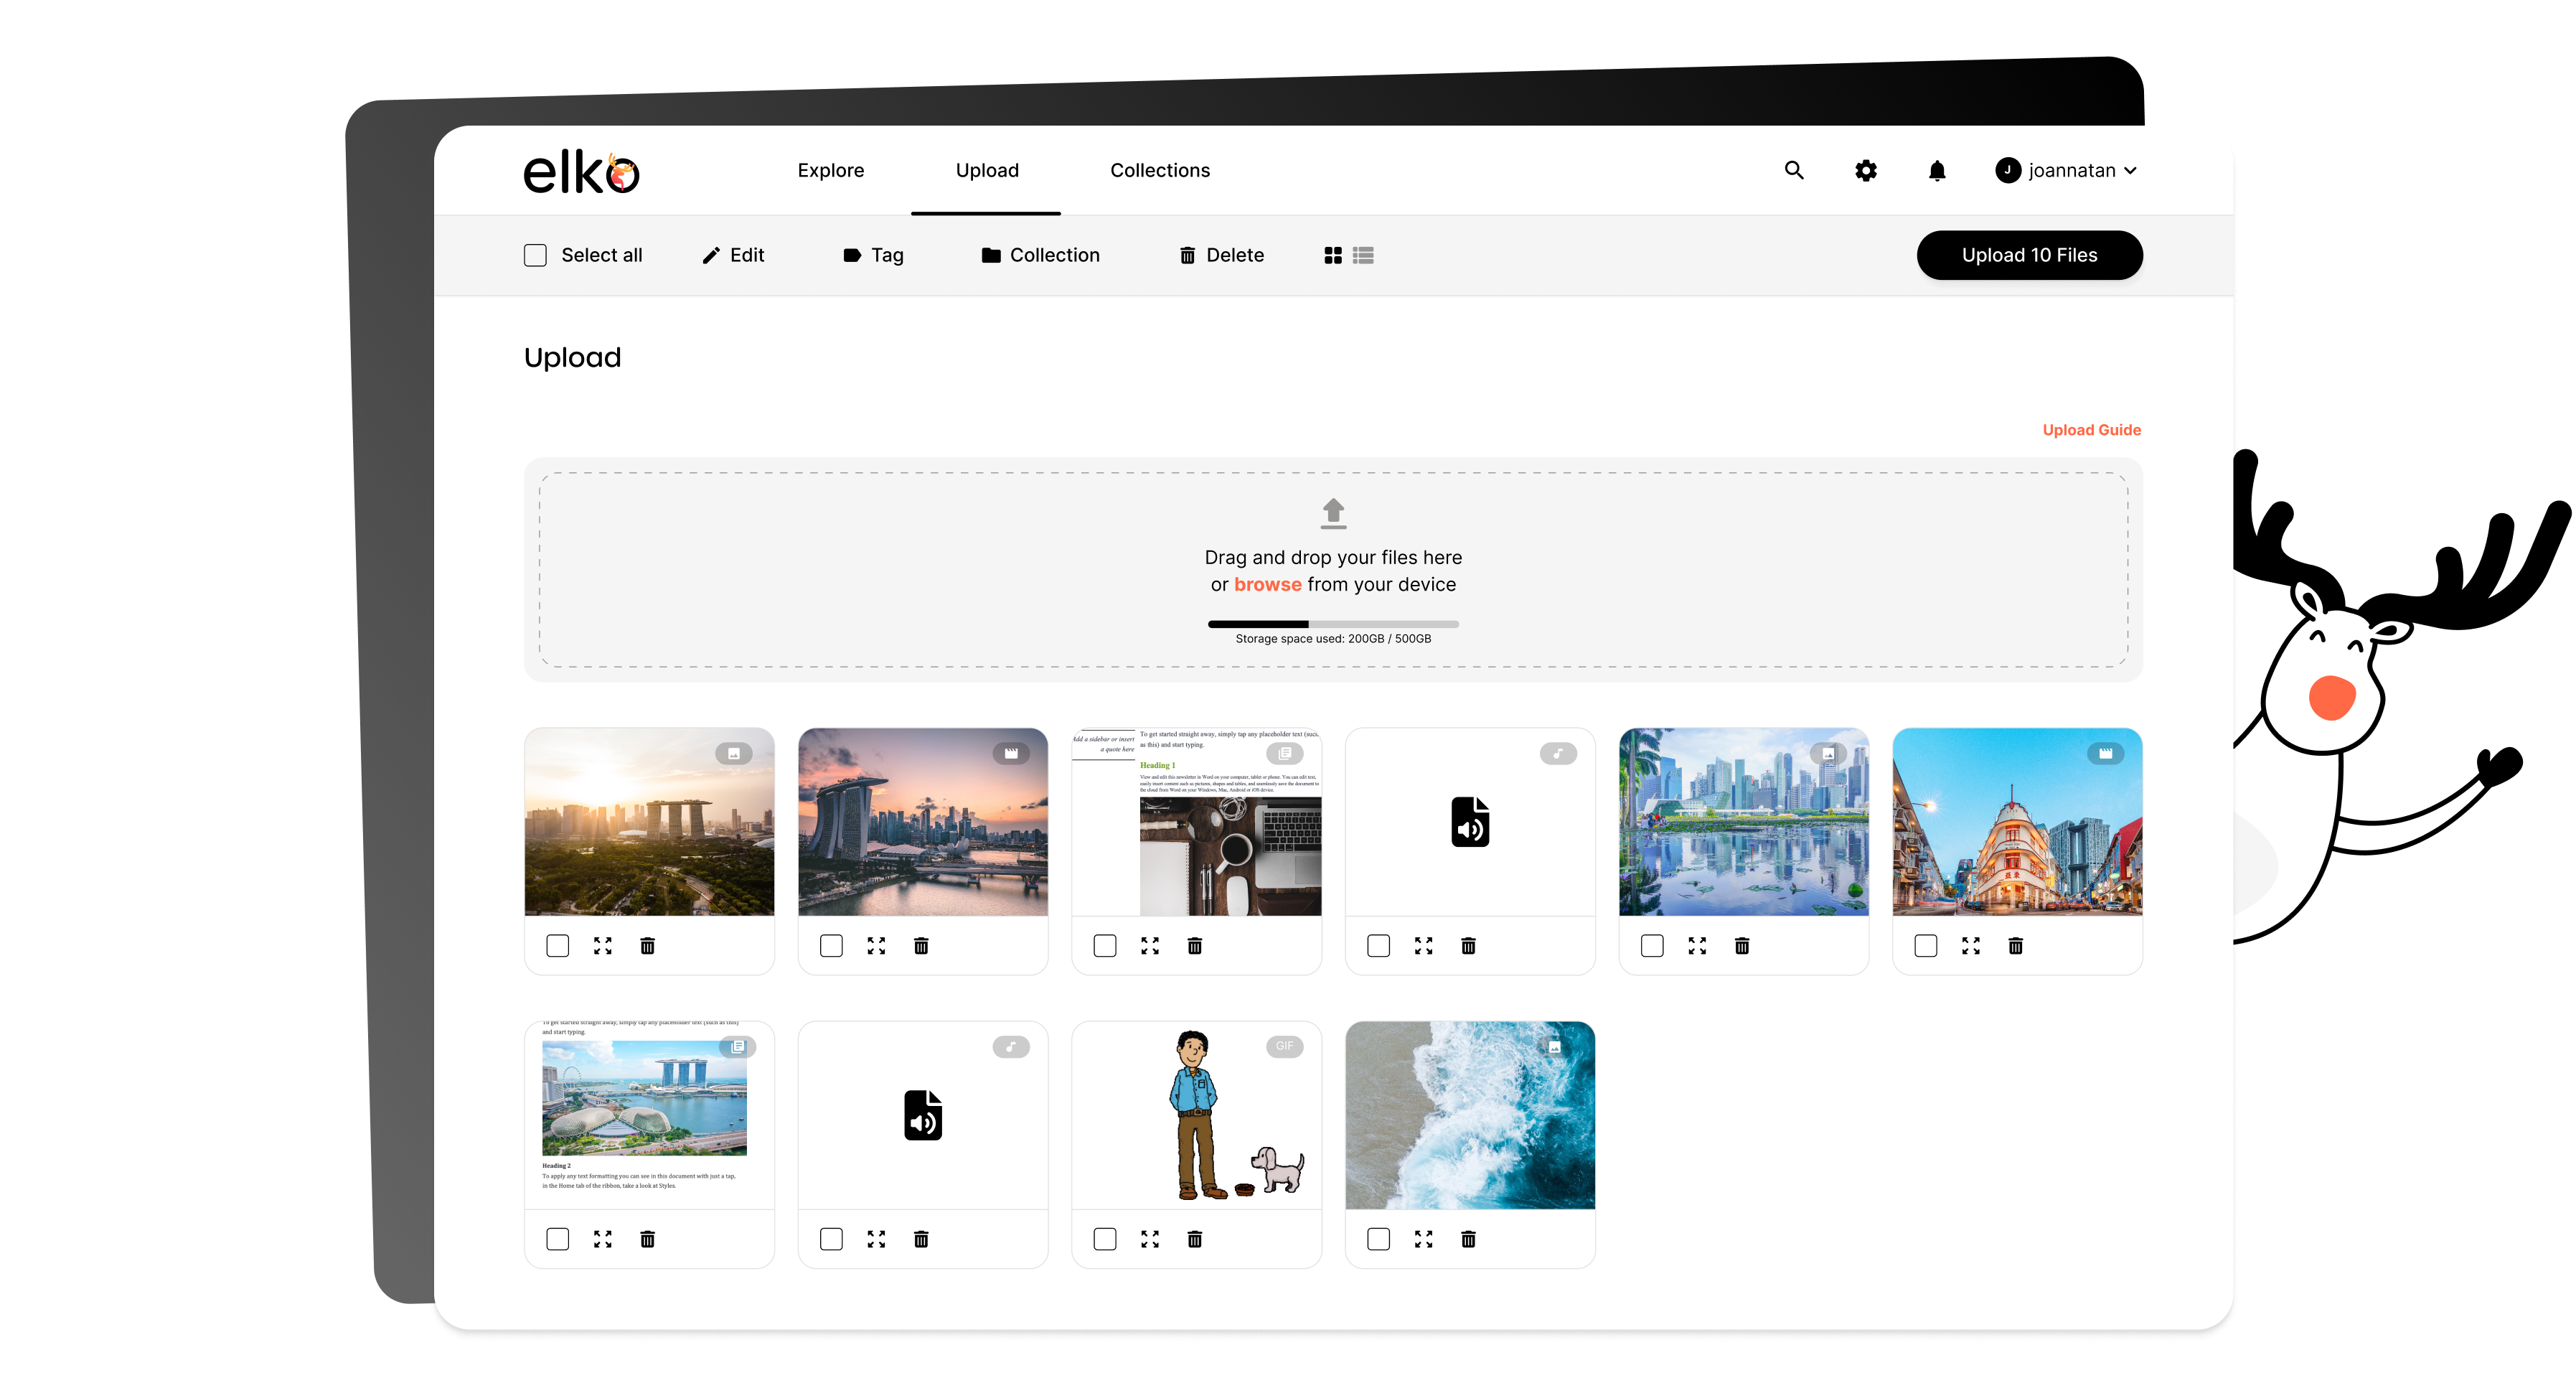The width and height of the screenshot is (2576, 1378).
Task: Switch to list view layout
Action: pyautogui.click(x=1363, y=255)
